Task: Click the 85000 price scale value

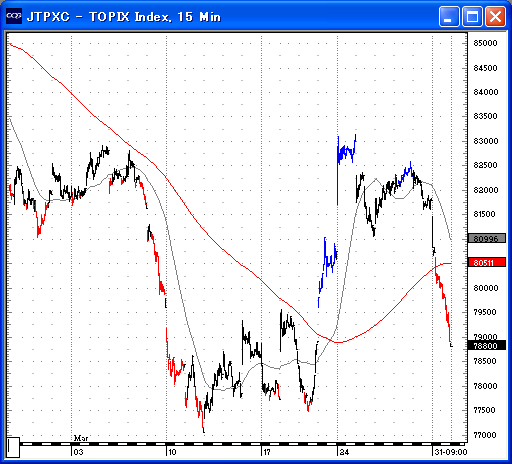Action: (485, 43)
